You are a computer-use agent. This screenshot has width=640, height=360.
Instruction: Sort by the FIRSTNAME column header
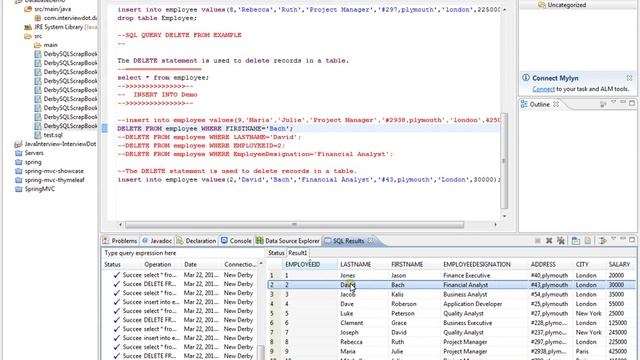pyautogui.click(x=414, y=264)
